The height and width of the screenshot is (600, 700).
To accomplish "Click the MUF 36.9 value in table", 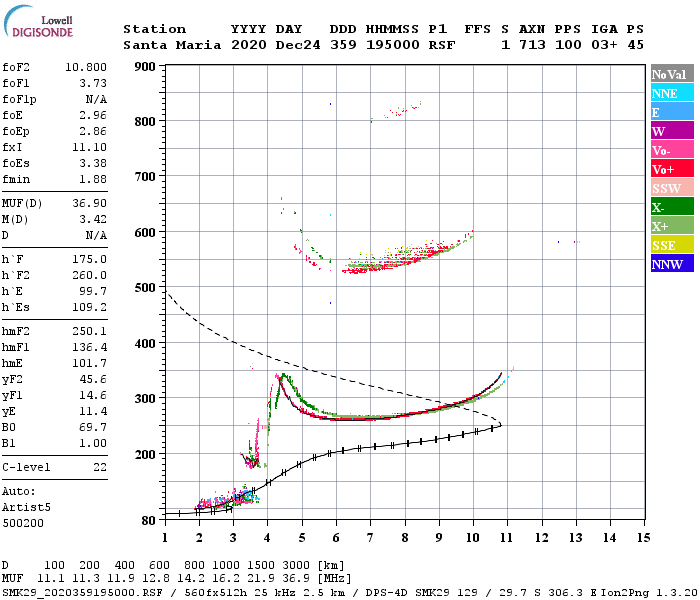I will 296,578.
